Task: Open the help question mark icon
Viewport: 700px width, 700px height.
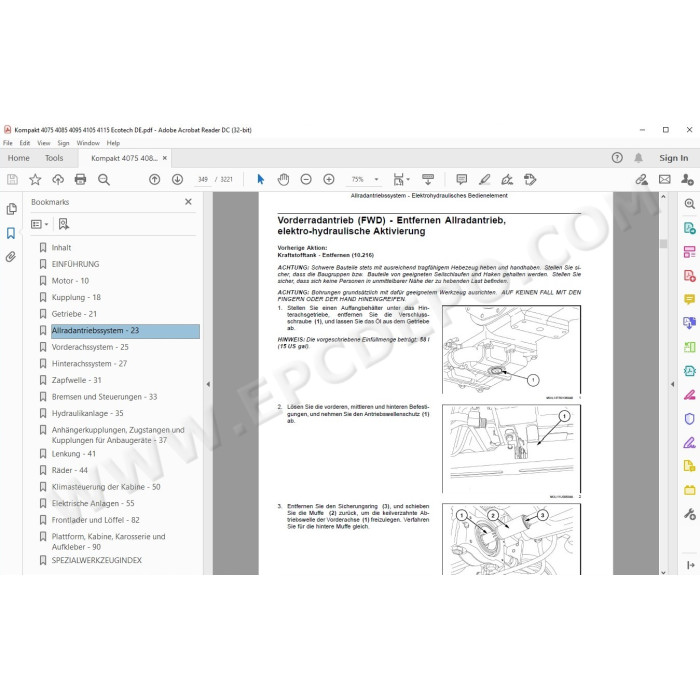Action: (617, 158)
